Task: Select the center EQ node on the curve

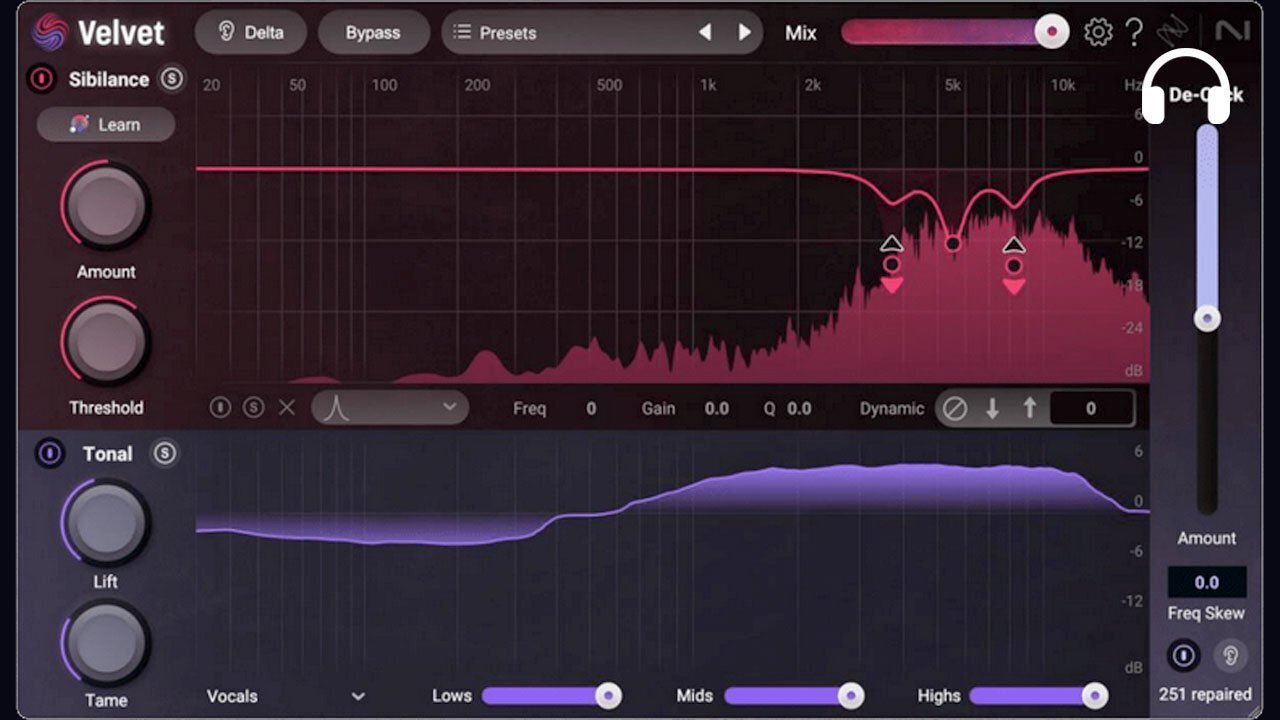Action: 953,243
